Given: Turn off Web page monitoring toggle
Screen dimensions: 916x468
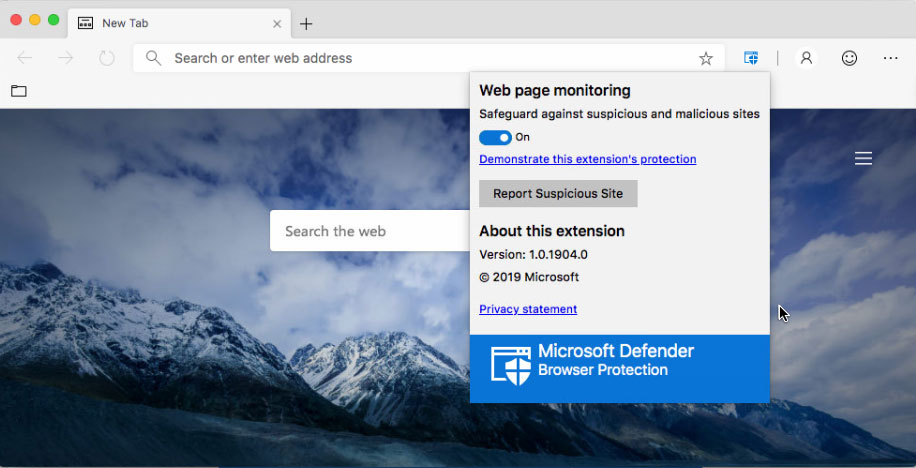Looking at the screenshot, I should (x=495, y=137).
